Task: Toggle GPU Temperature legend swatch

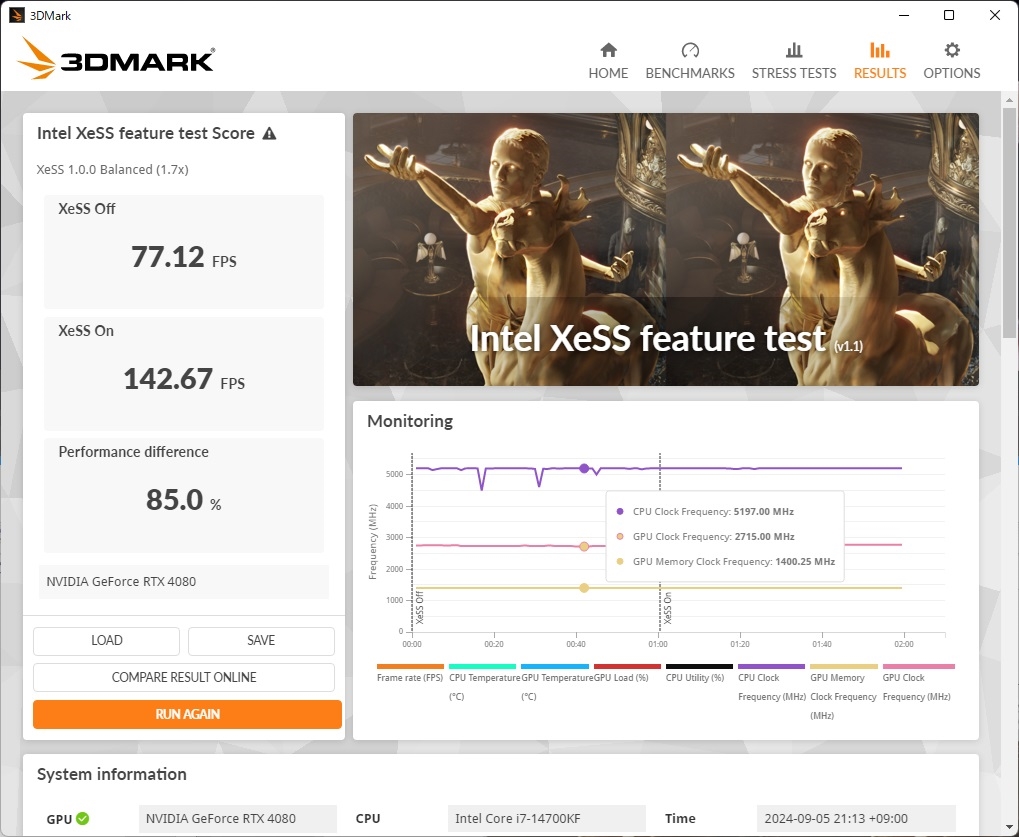Action: pyautogui.click(x=555, y=667)
